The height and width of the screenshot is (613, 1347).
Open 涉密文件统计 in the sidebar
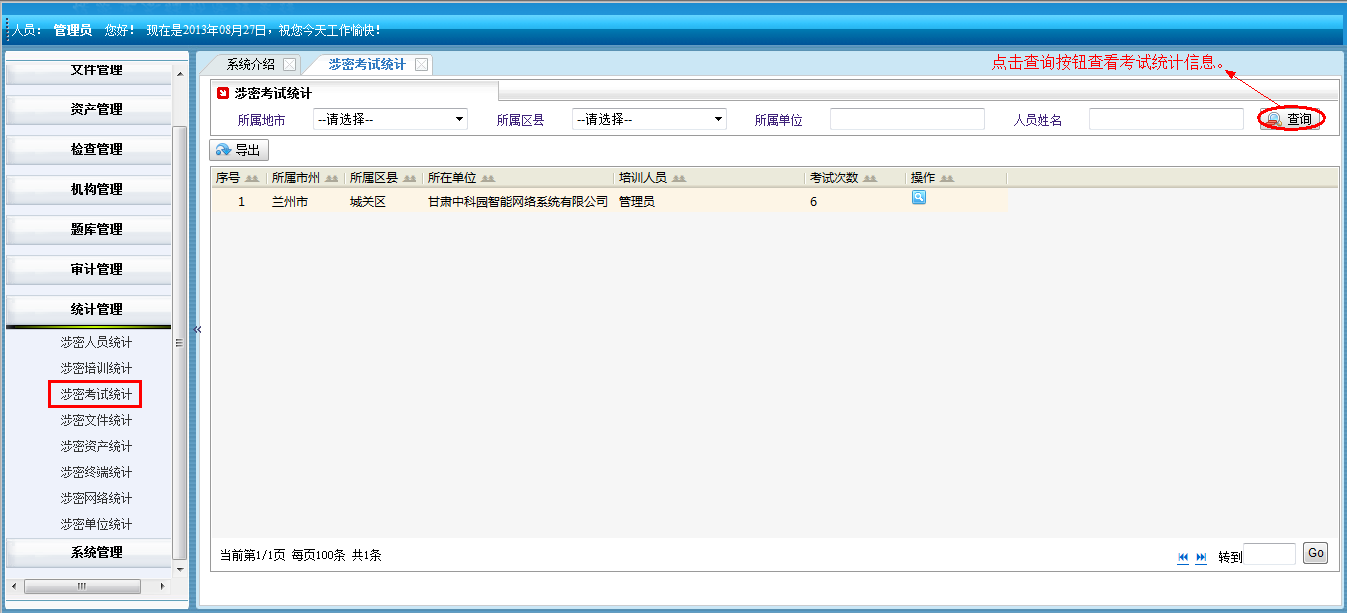pos(96,420)
